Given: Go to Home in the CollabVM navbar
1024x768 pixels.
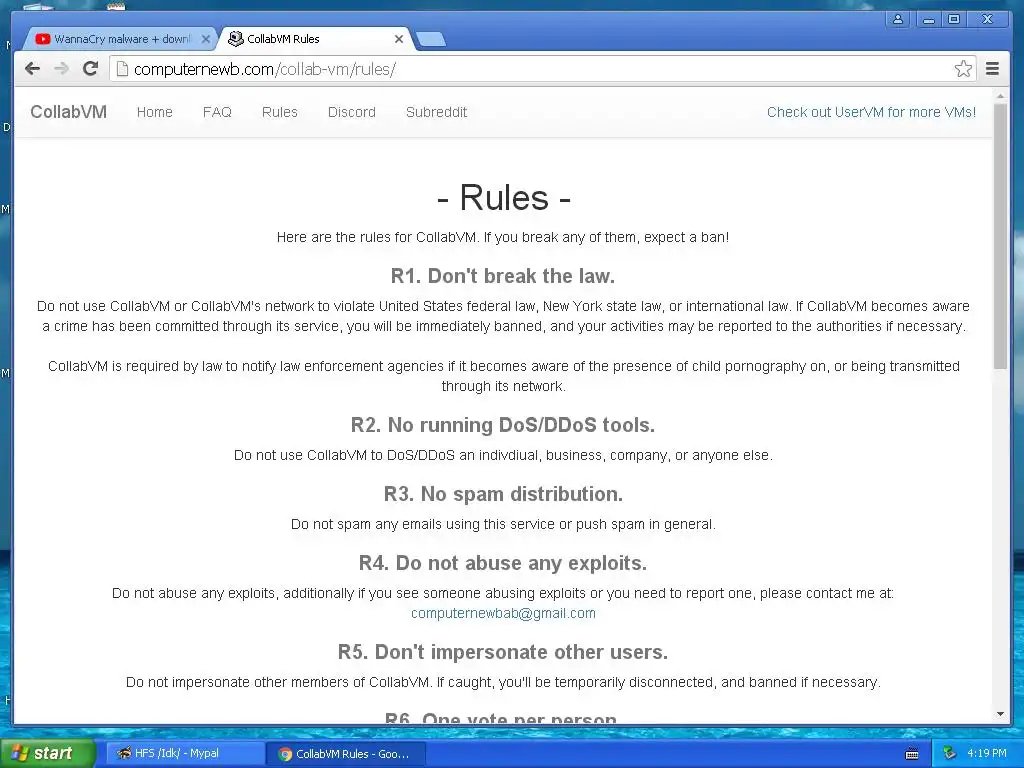Looking at the screenshot, I should pyautogui.click(x=155, y=112).
